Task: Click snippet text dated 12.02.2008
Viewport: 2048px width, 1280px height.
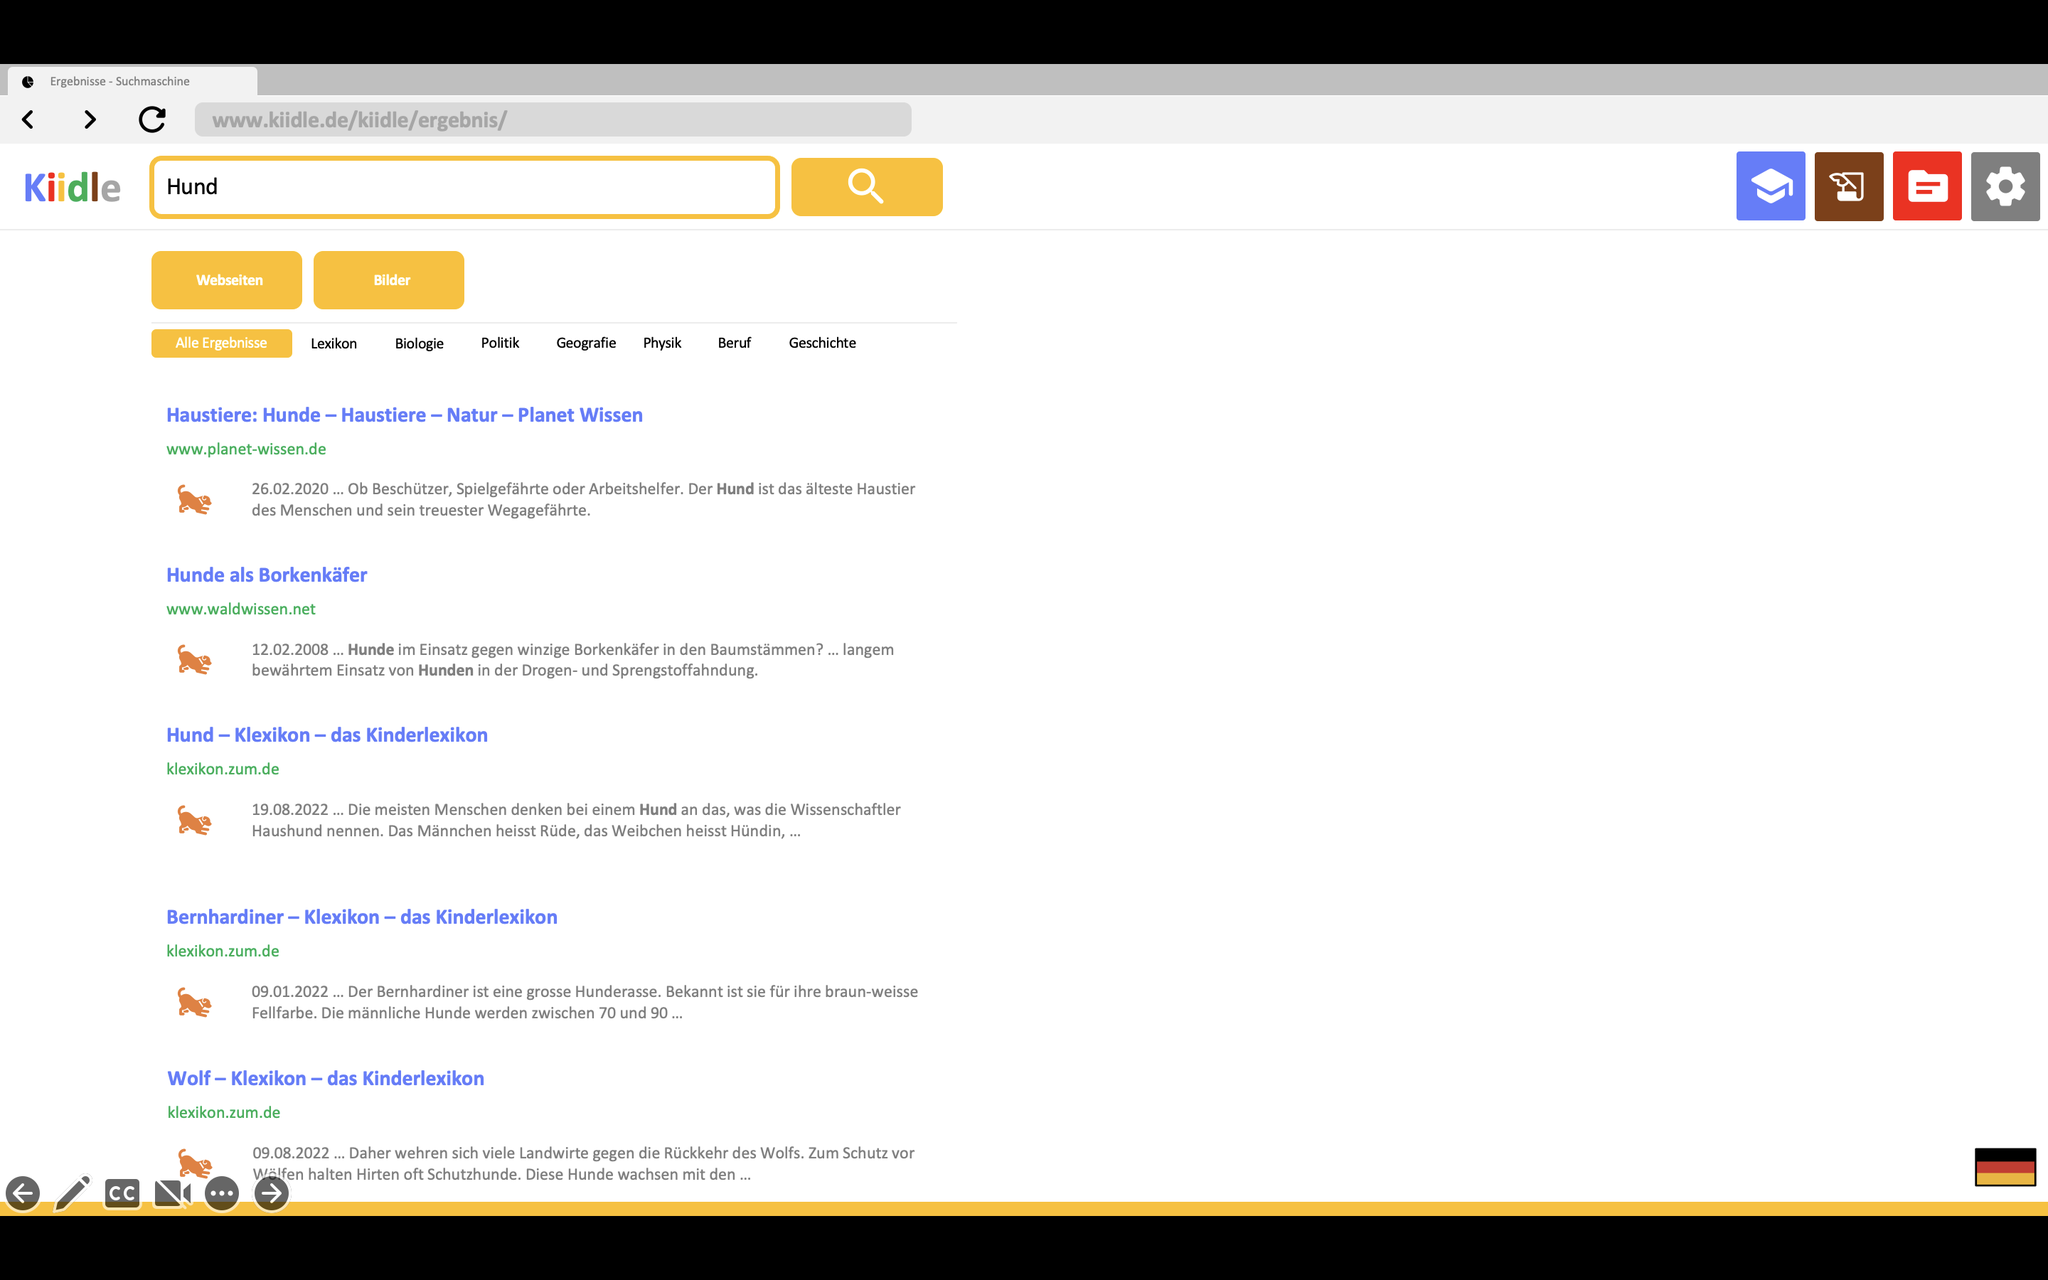Action: pyautogui.click(x=572, y=659)
